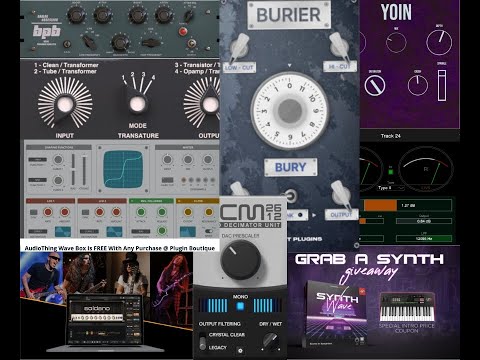Click the 12000 Hz LPF value field
The width and height of the screenshot is (480, 360).
[424, 239]
